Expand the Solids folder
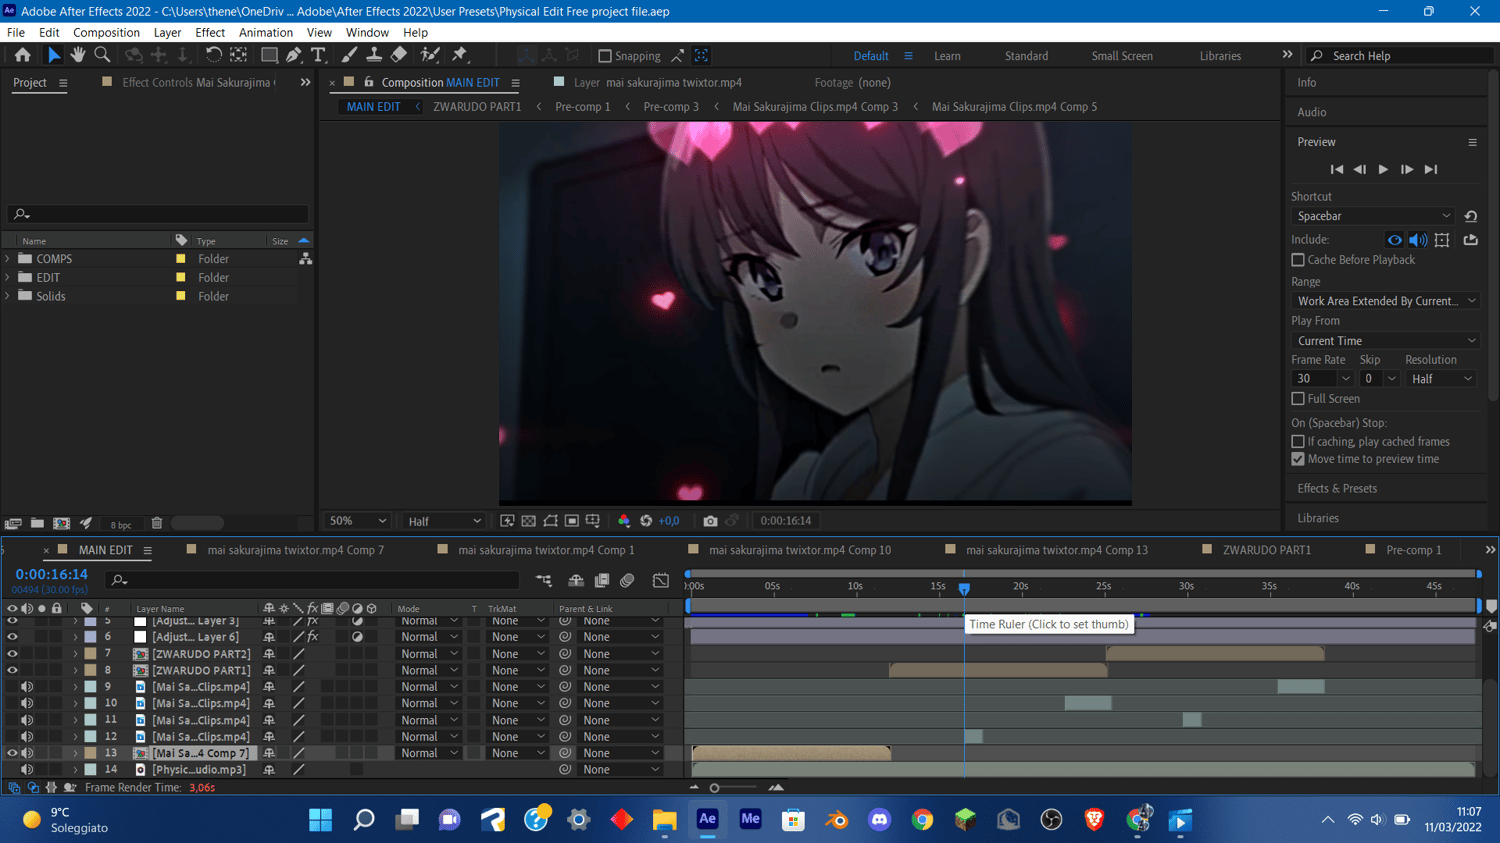 pos(8,297)
